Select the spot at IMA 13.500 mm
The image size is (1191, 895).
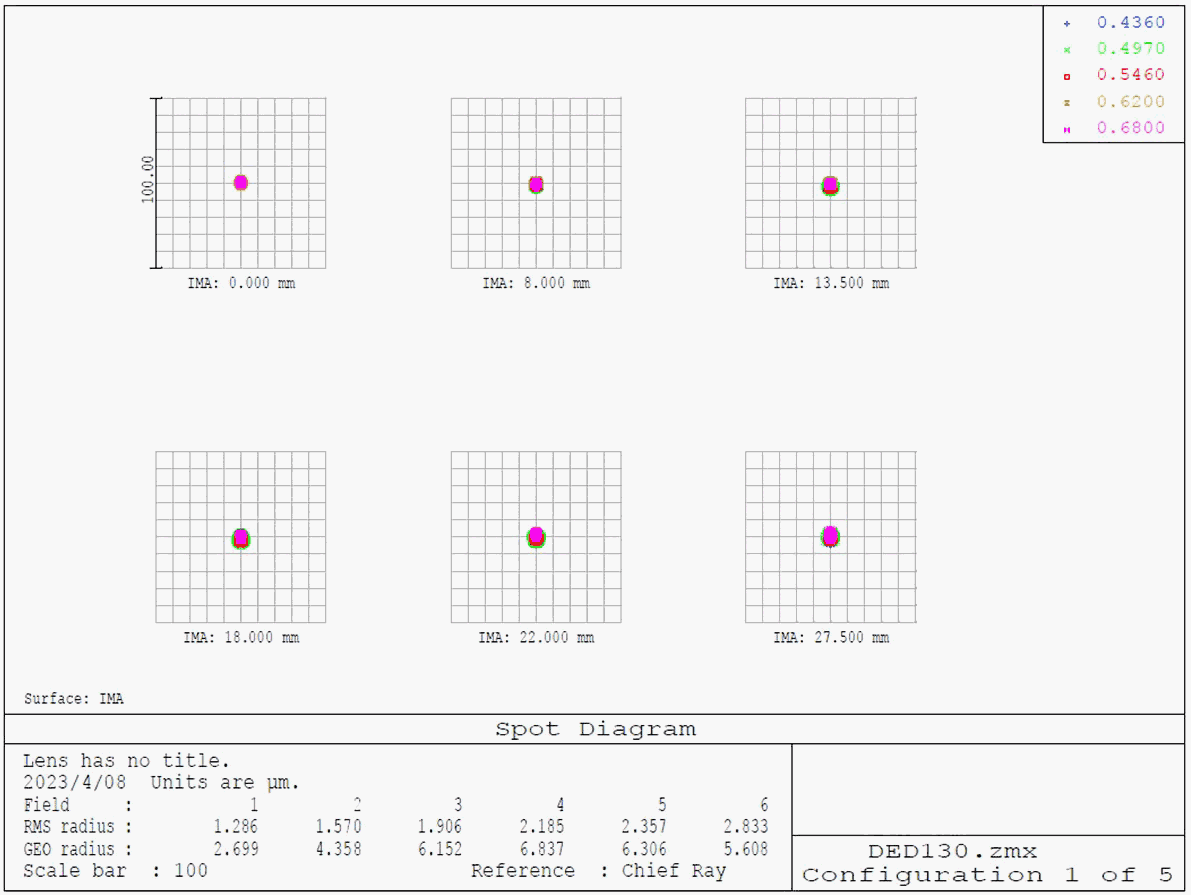tap(830, 185)
